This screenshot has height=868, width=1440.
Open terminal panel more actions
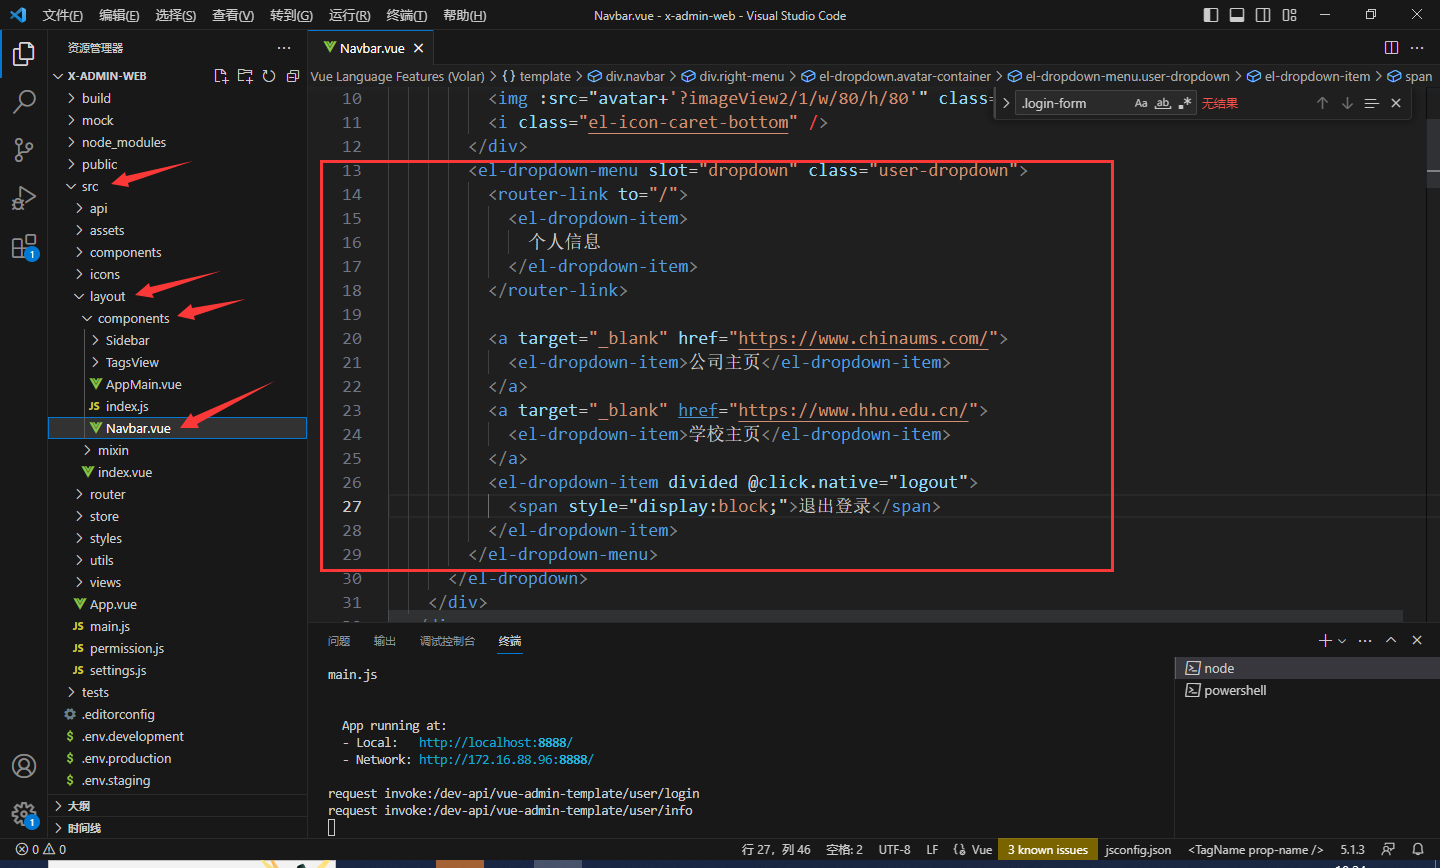1365,641
